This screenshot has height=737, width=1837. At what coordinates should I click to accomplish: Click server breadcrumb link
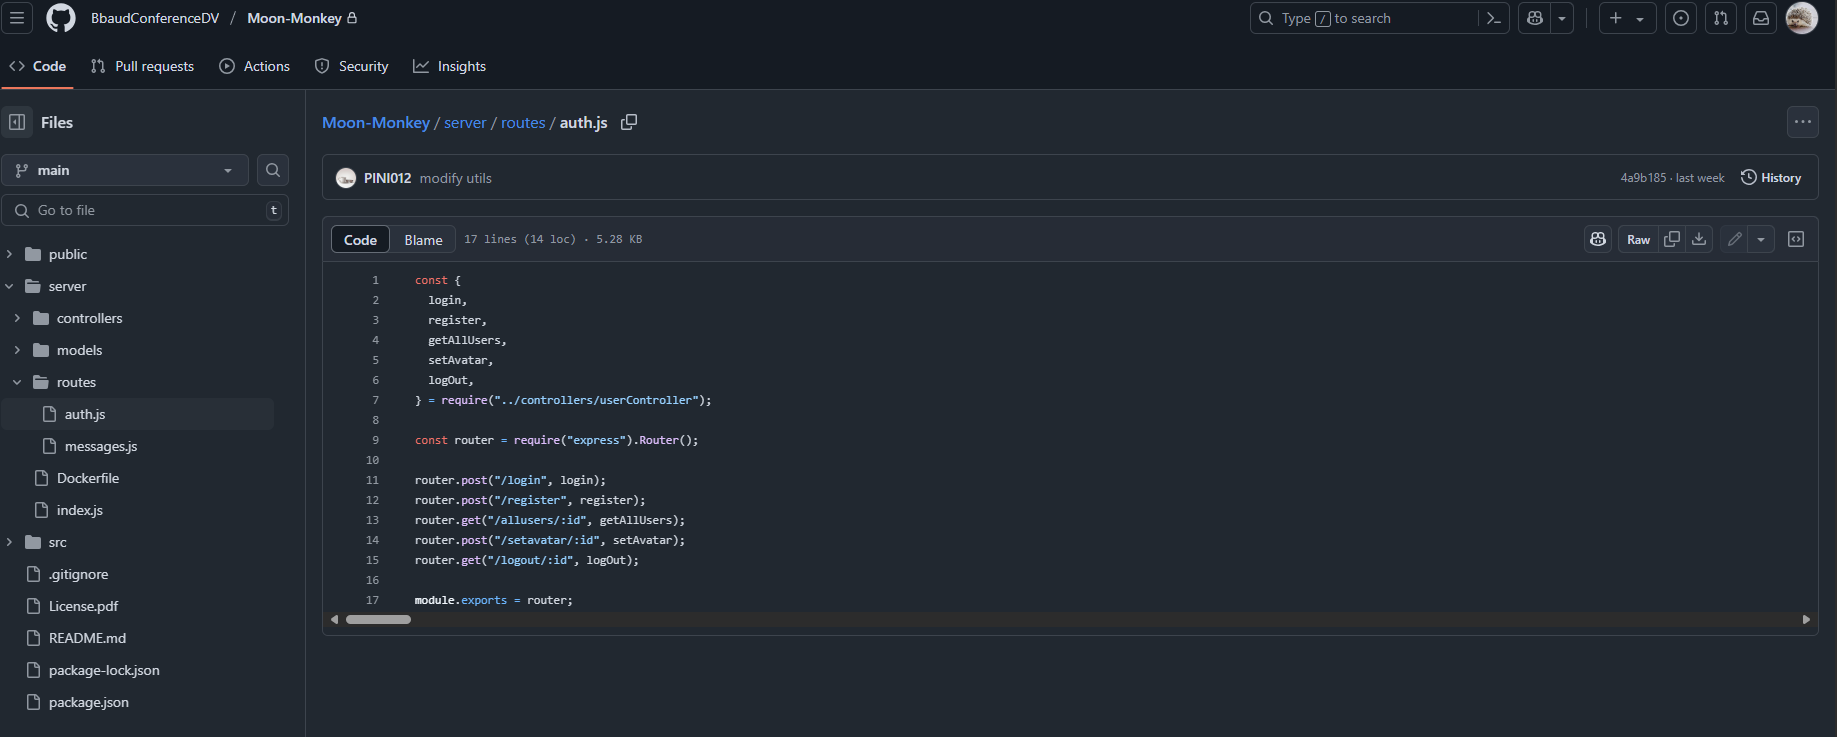tap(465, 122)
